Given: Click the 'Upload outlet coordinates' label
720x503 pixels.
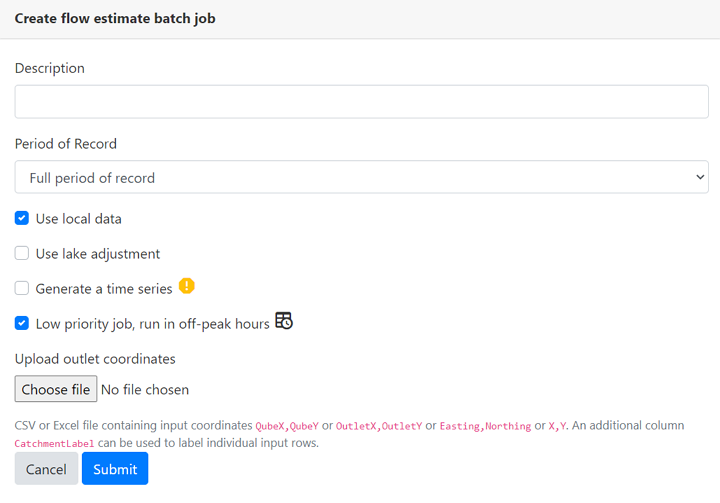Looking at the screenshot, I should [x=95, y=359].
